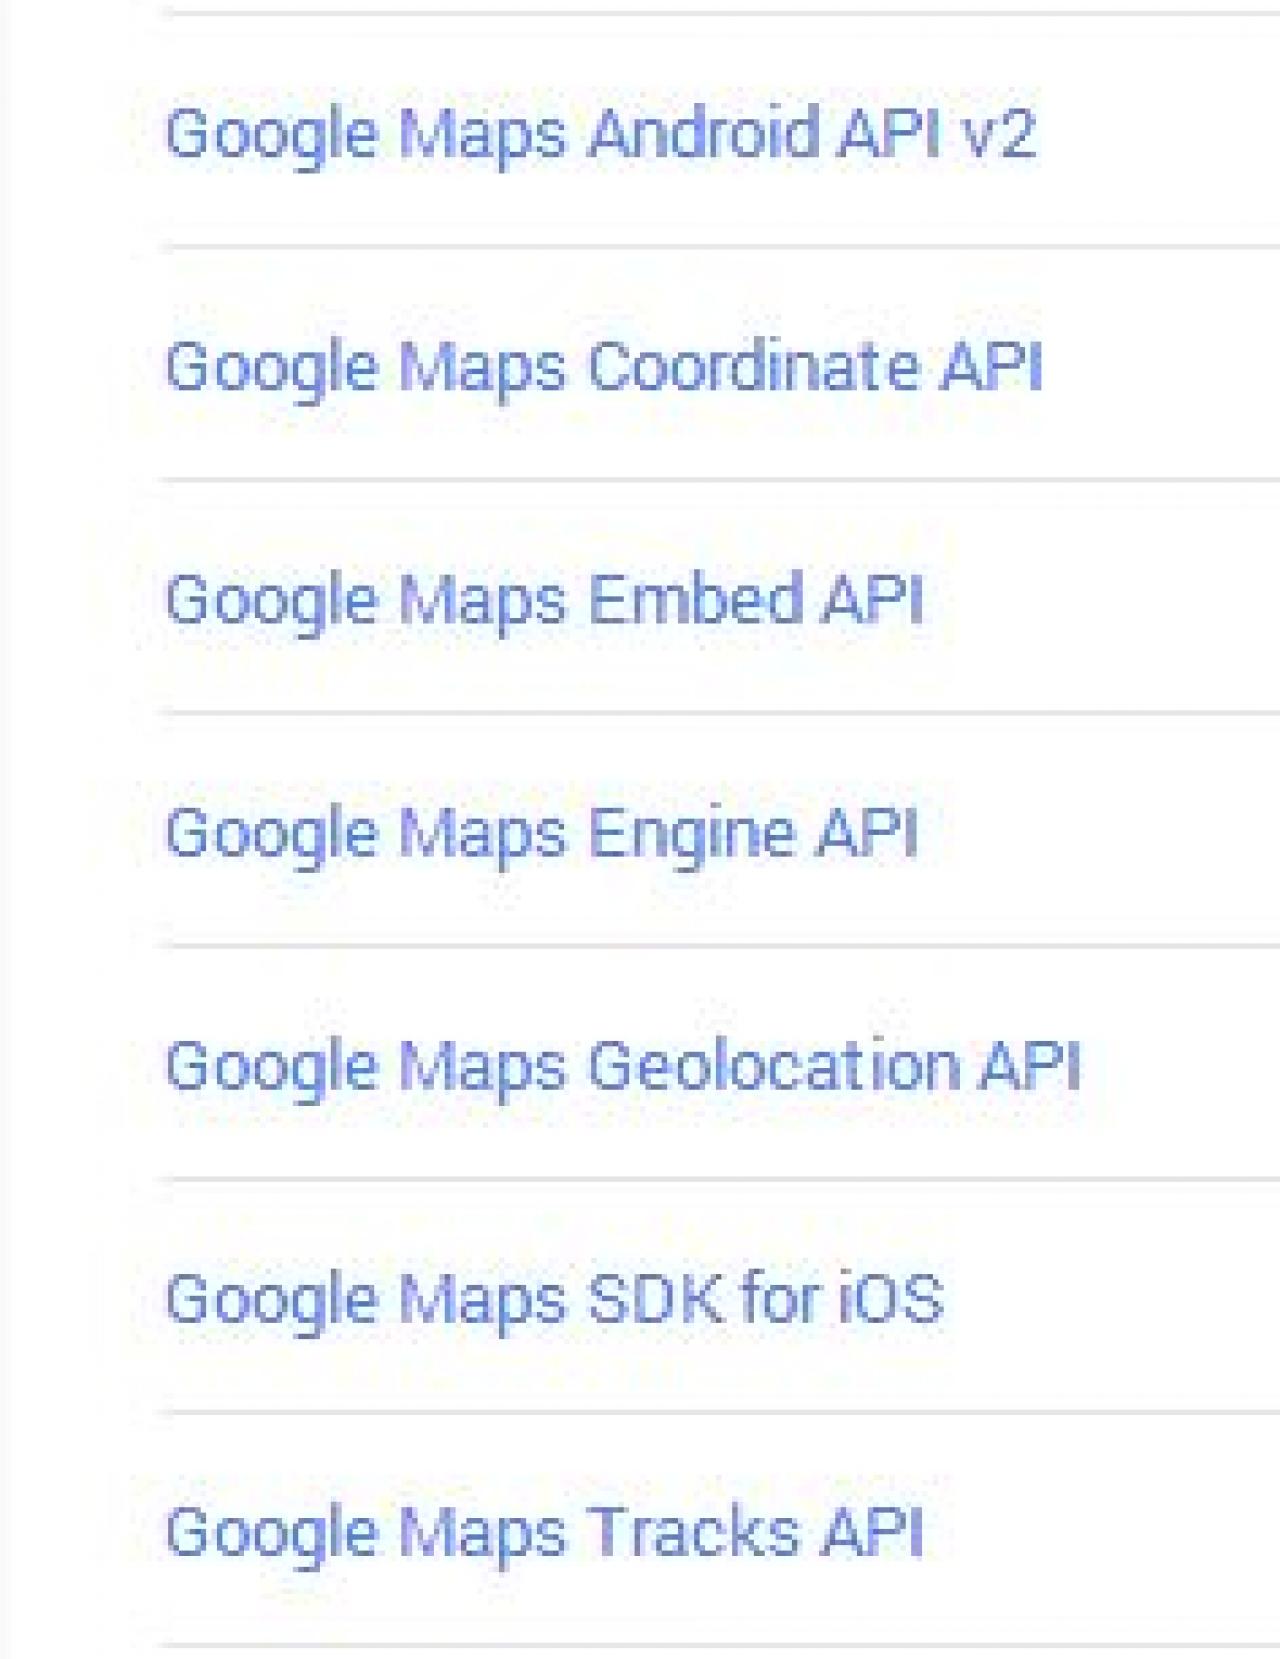Open Google Maps SDK for iOS
1280x1659 pixels.
coord(554,1299)
